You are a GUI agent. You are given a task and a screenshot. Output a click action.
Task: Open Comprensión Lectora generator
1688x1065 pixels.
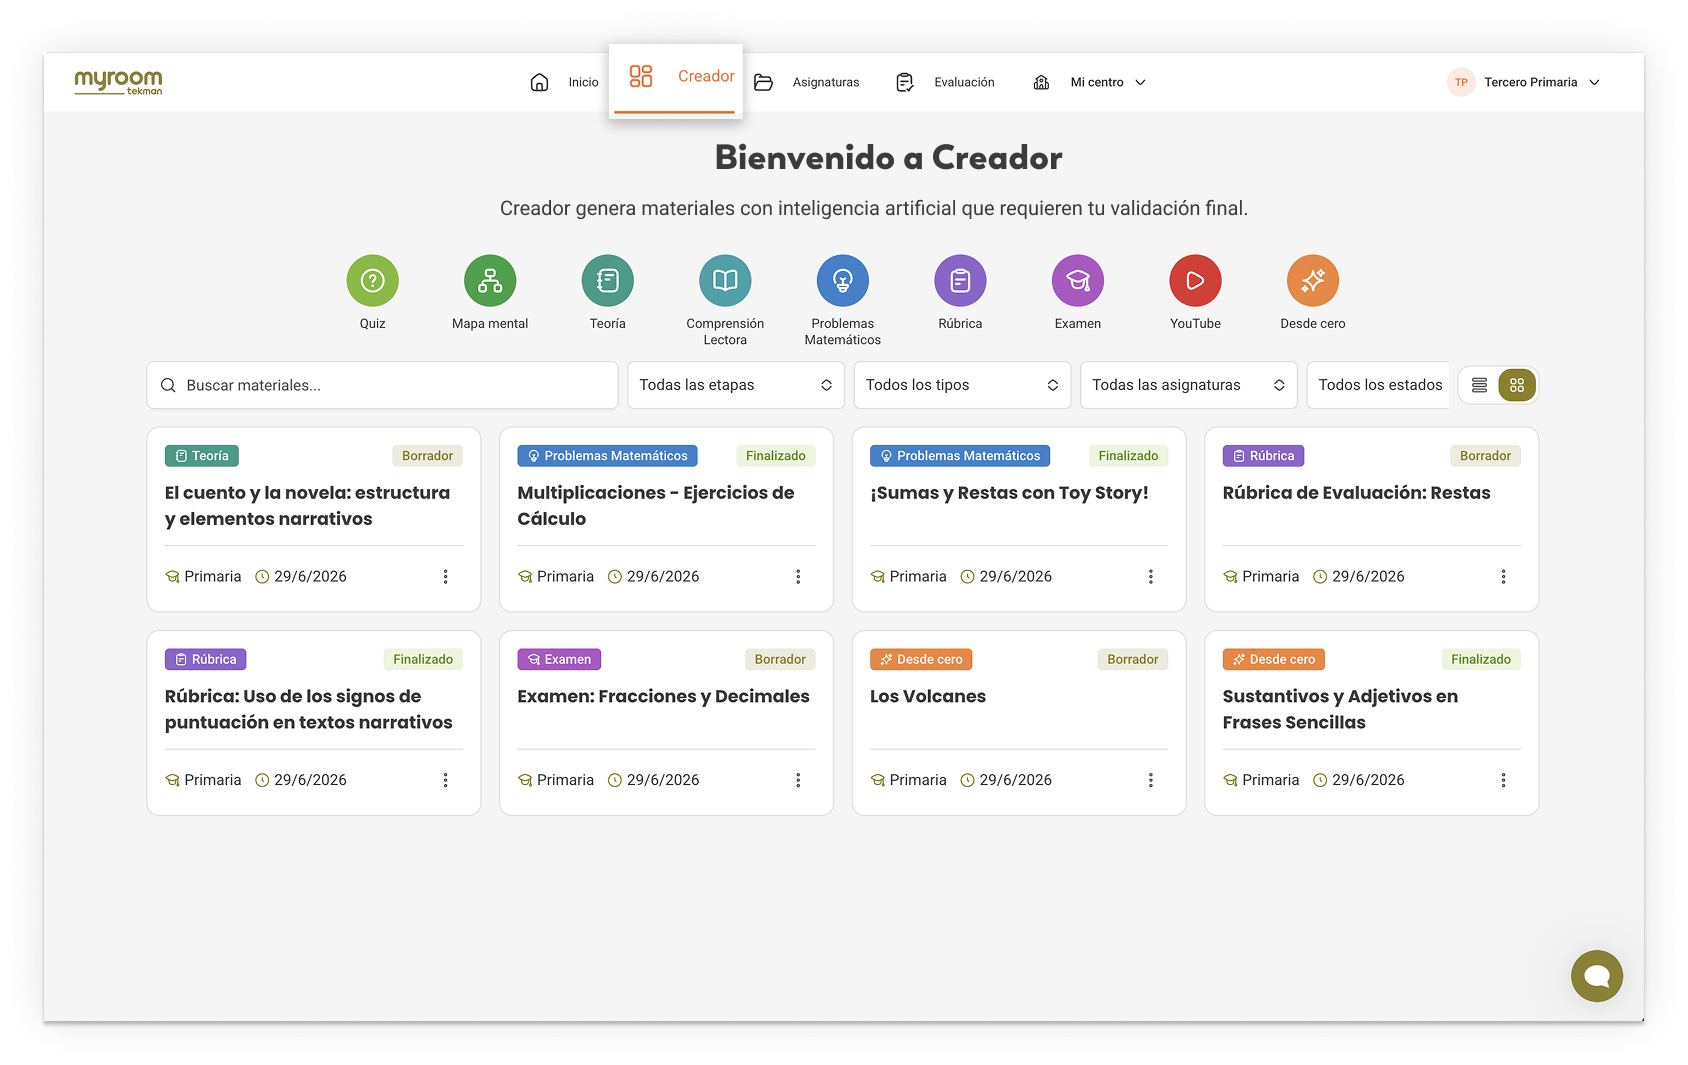tap(725, 281)
